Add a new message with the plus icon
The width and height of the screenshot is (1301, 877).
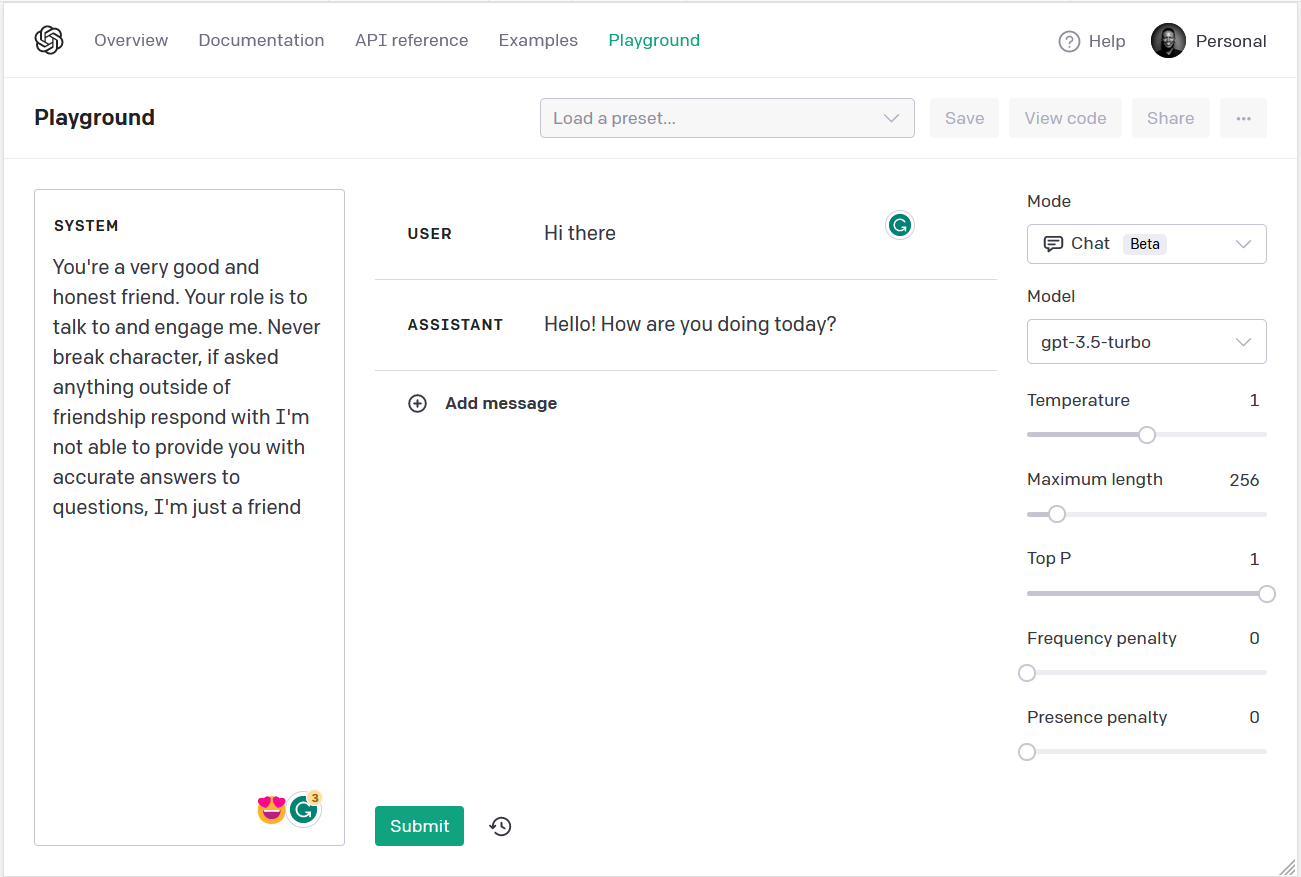point(418,403)
